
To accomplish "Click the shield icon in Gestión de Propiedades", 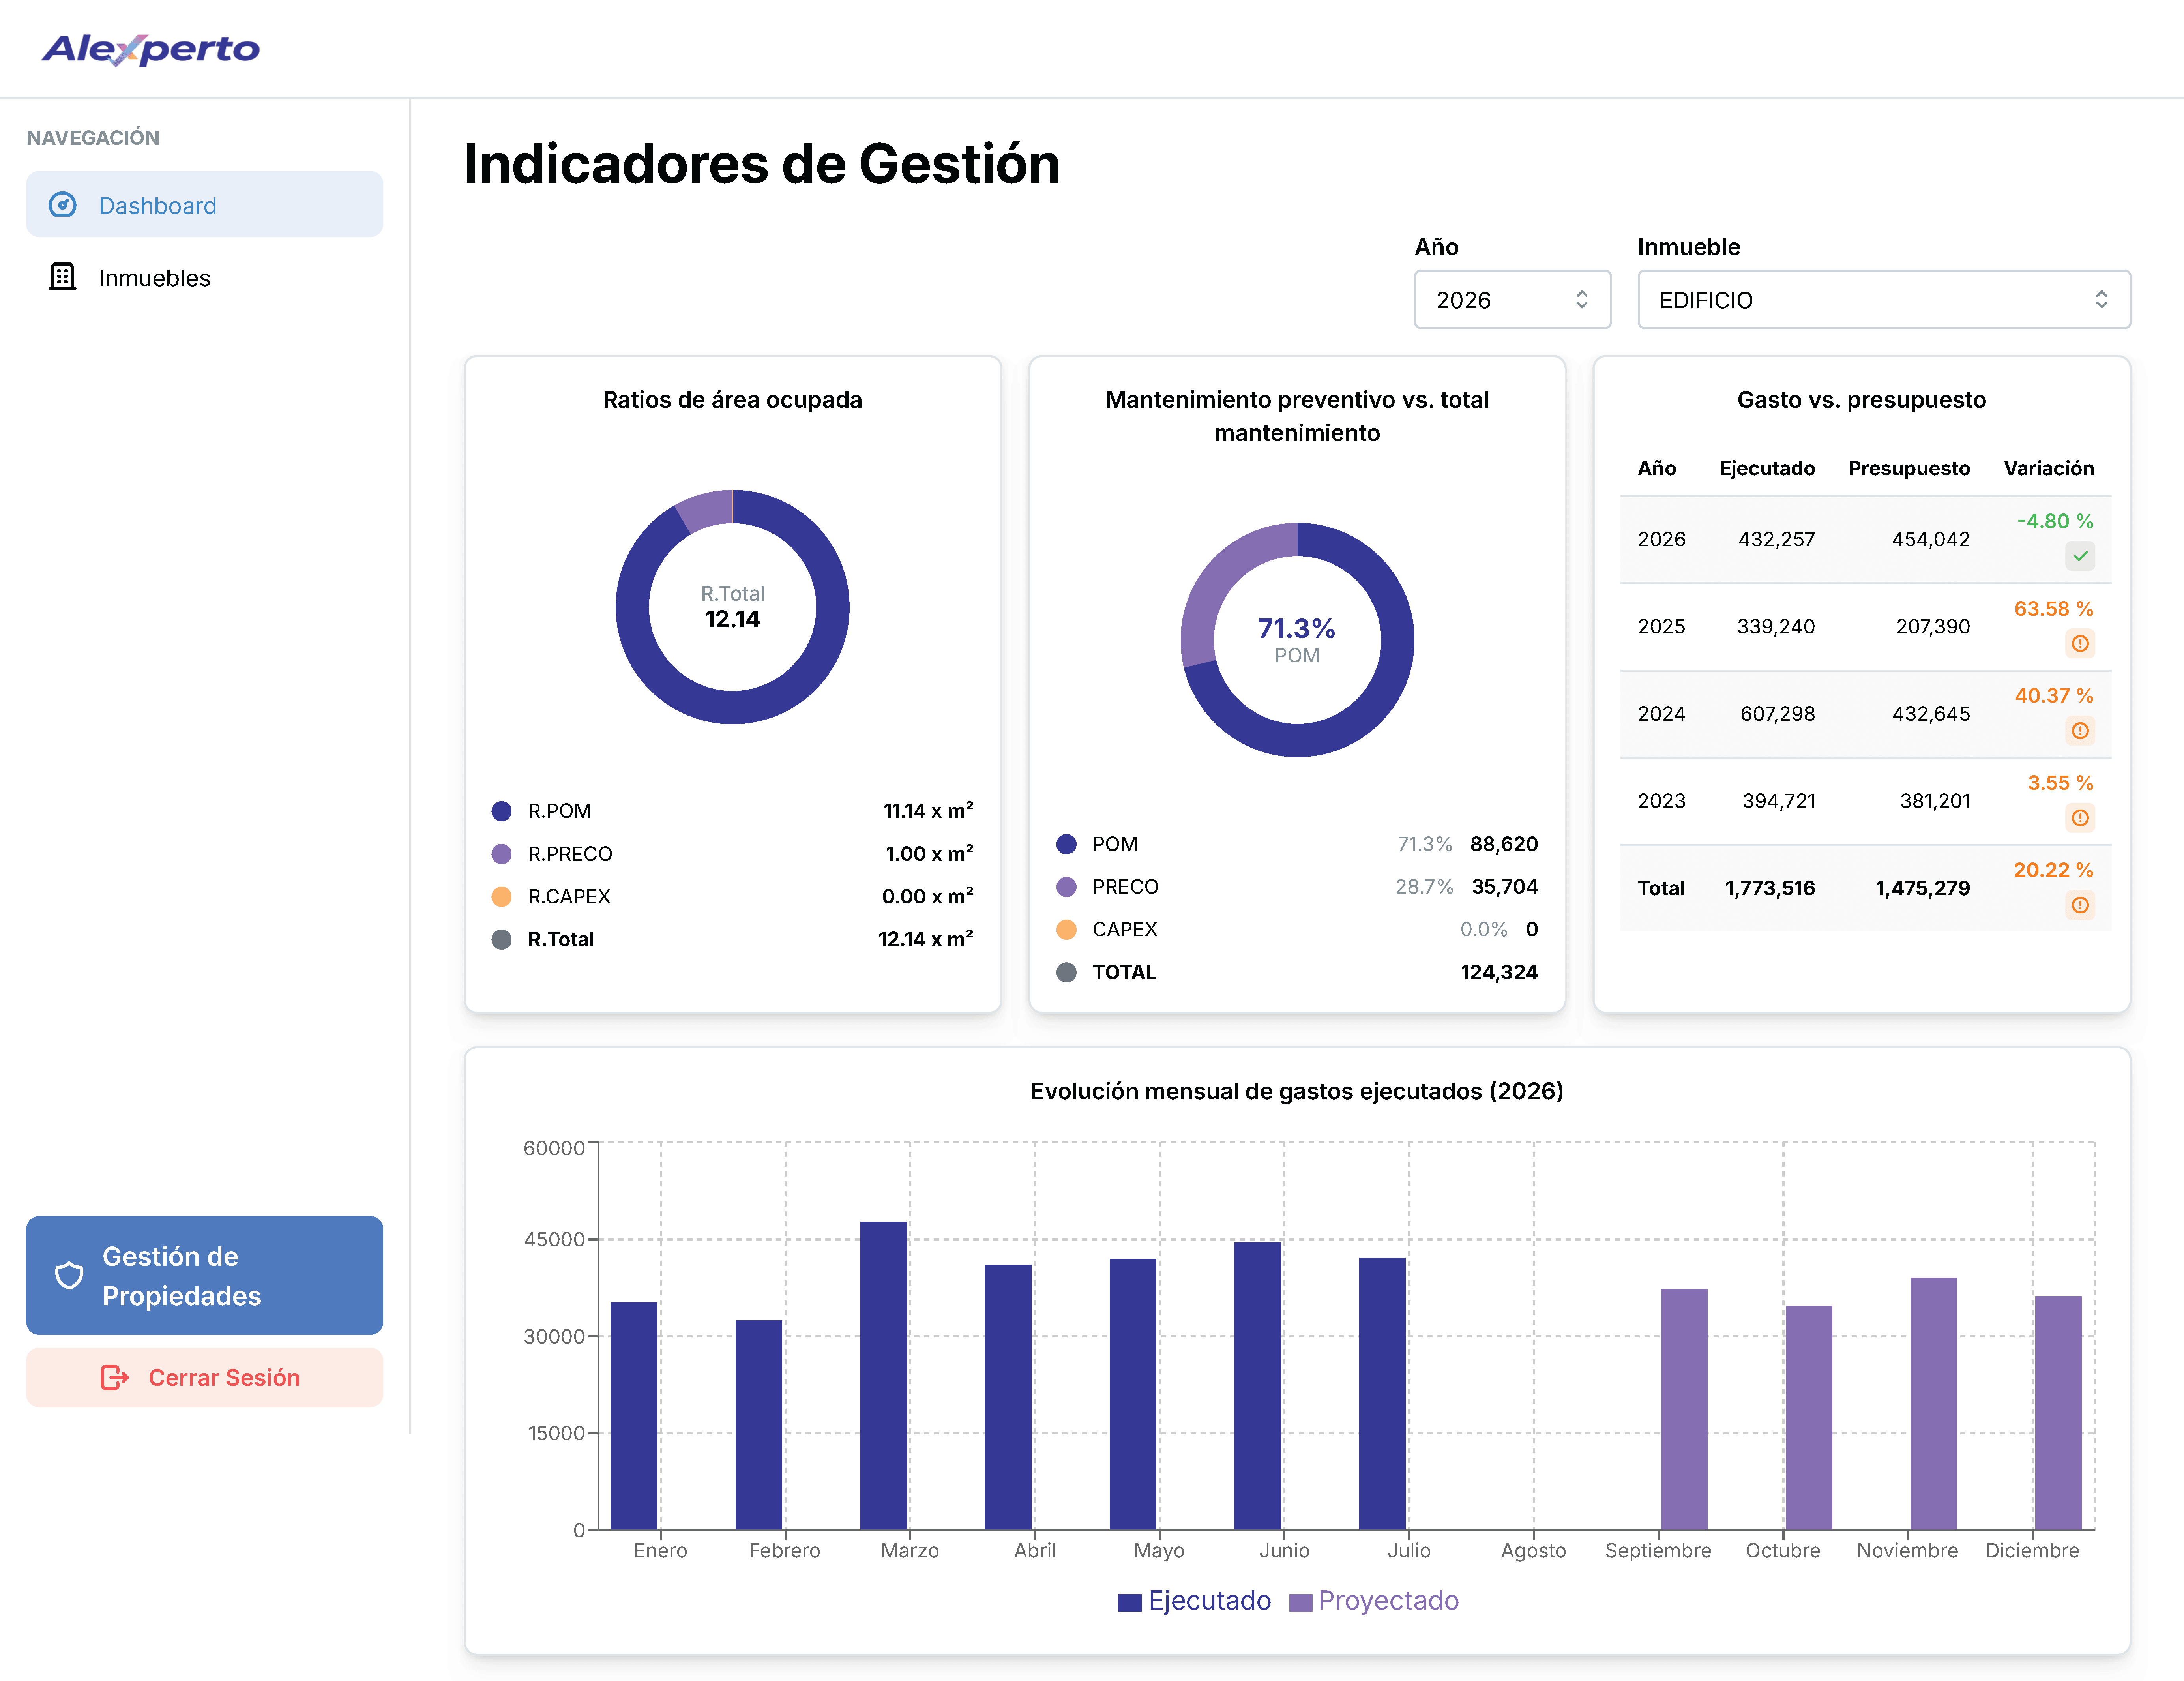I will coord(69,1275).
